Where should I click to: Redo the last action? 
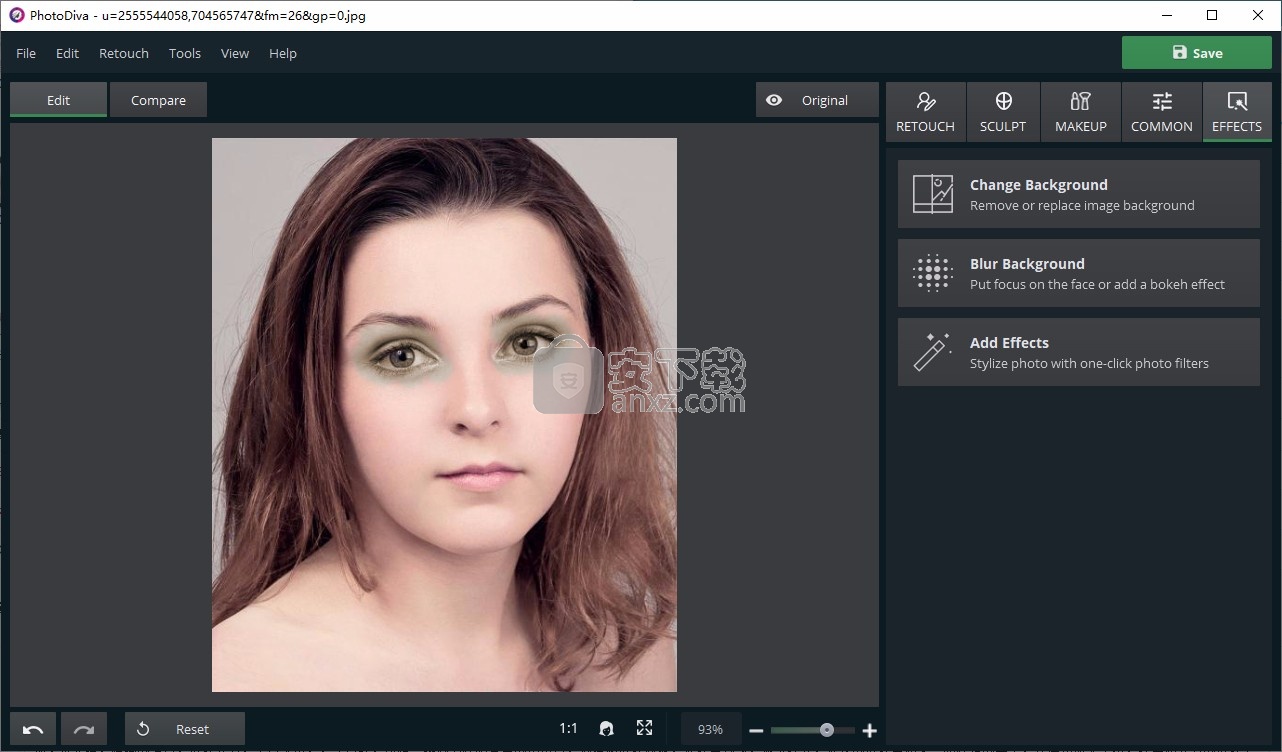(84, 729)
